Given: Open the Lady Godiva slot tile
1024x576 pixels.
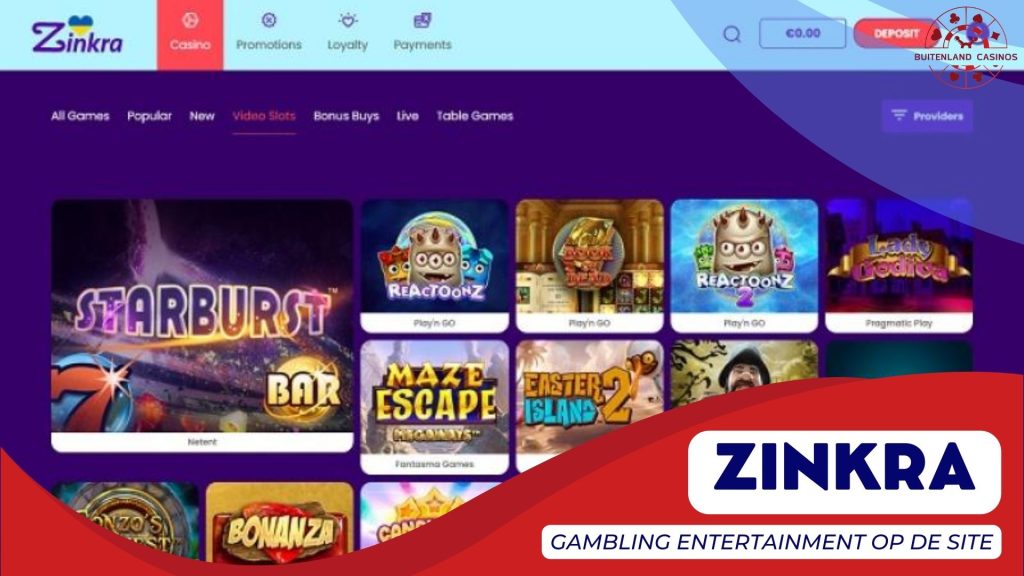Looking at the screenshot, I should click(x=899, y=266).
